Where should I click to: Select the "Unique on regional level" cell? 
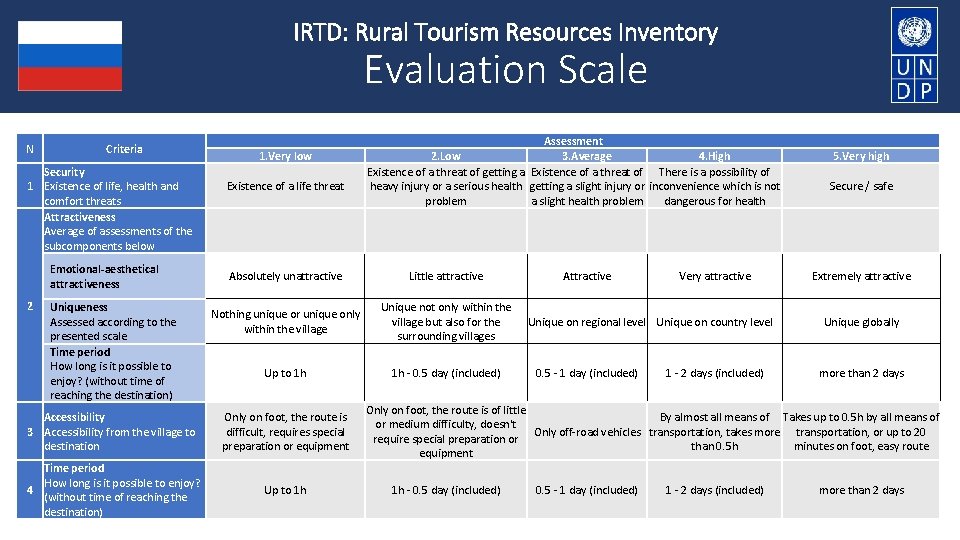pyautogui.click(x=587, y=321)
